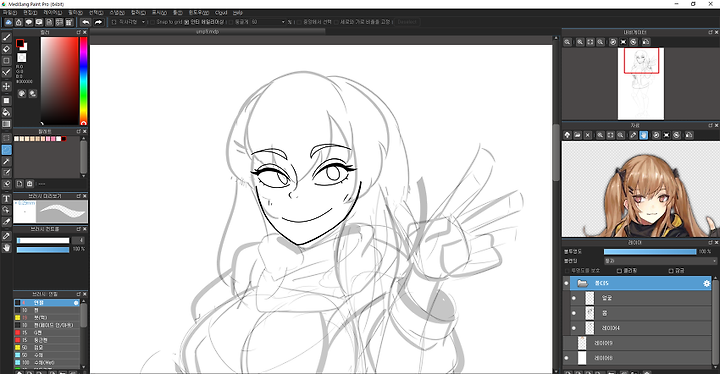720x374 pixels.
Task: Click the layer list vertical scrollbar
Action: click(x=714, y=322)
